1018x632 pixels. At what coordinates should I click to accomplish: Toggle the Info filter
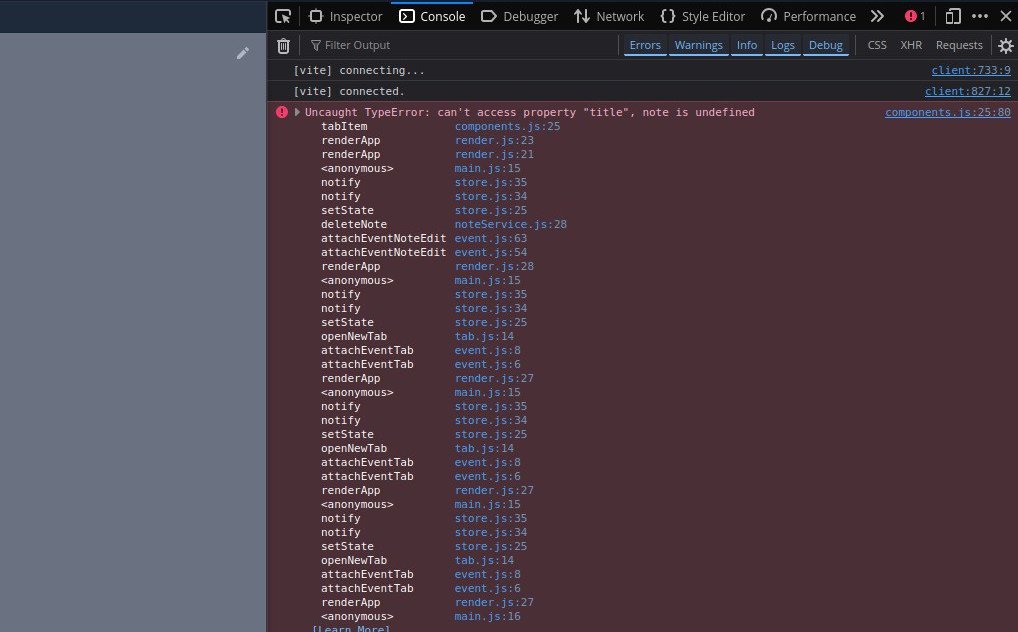(x=747, y=45)
